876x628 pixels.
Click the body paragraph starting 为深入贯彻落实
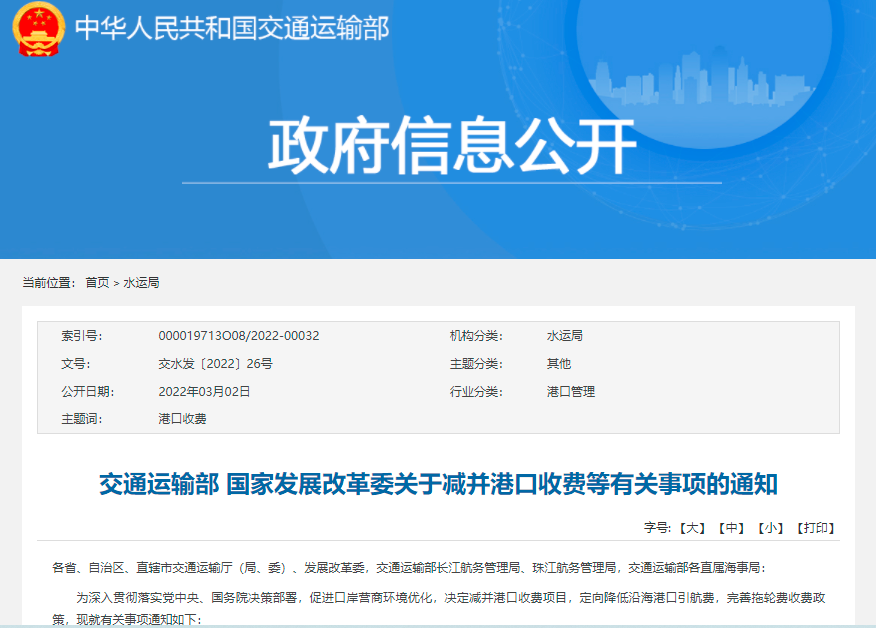(x=450, y=597)
